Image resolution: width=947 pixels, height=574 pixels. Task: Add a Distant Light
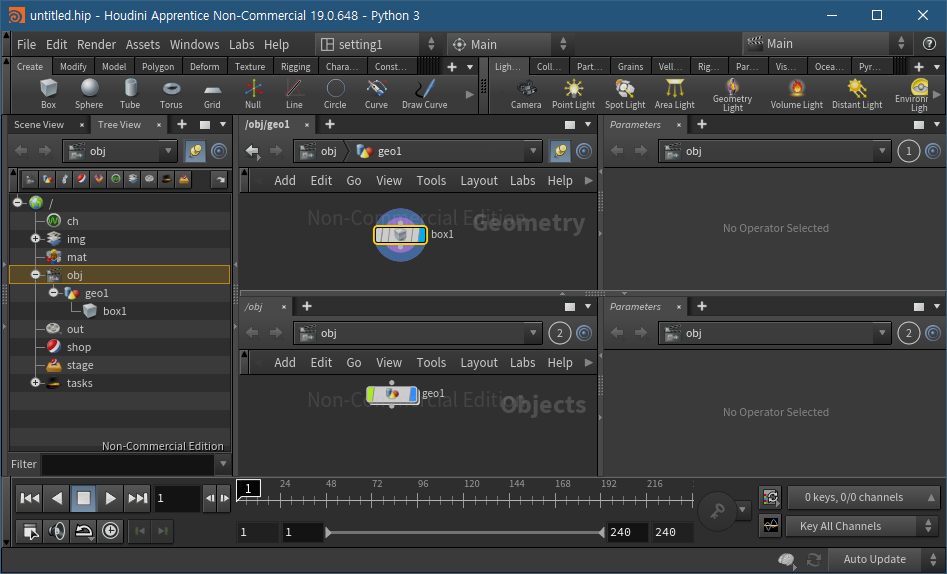tap(857, 94)
